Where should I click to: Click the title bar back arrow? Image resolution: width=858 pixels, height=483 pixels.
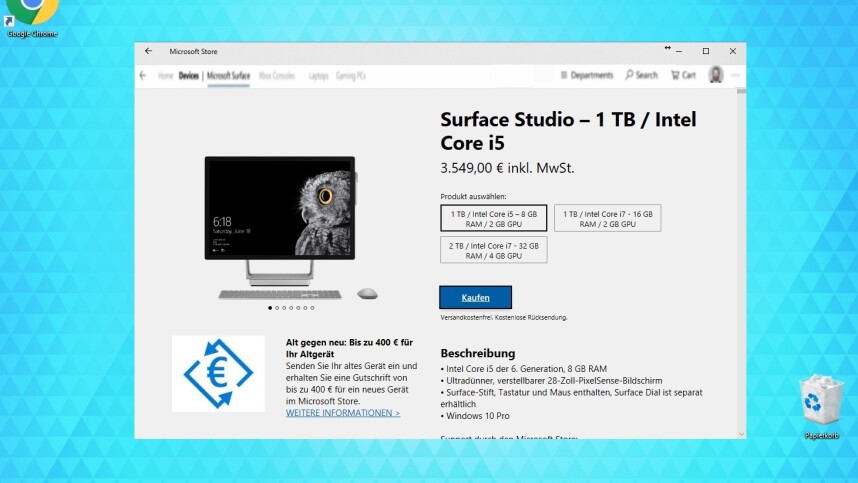[x=148, y=51]
